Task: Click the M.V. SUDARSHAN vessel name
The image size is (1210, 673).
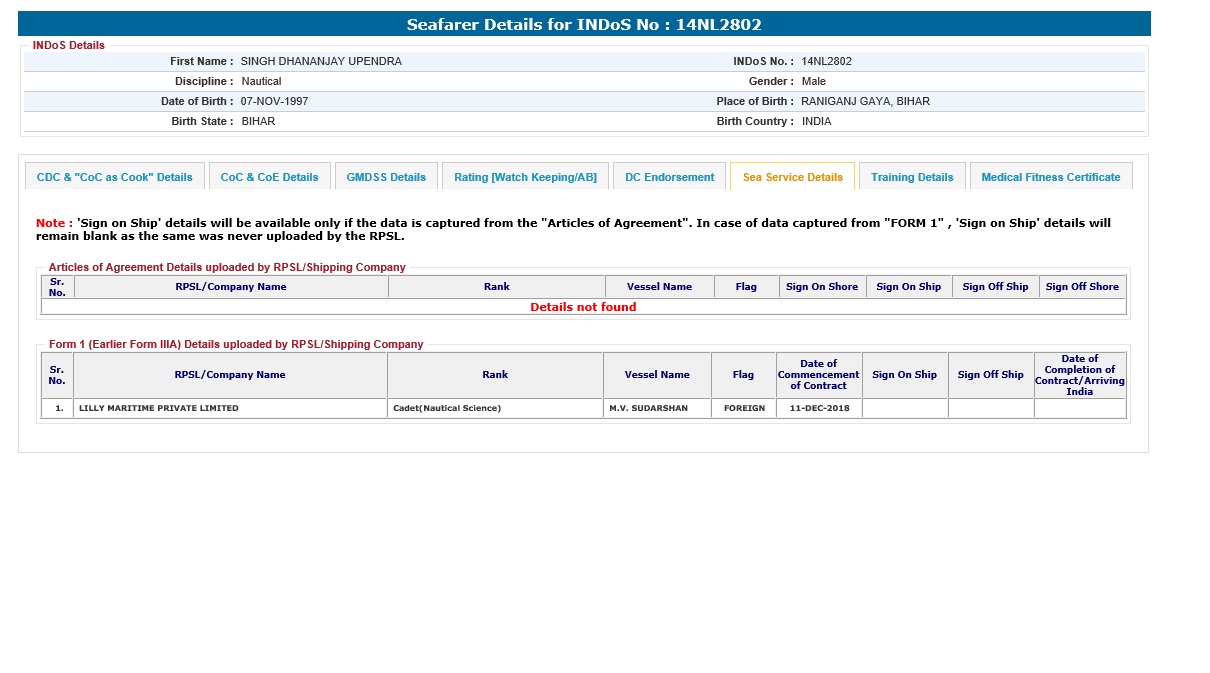Action: pos(648,408)
